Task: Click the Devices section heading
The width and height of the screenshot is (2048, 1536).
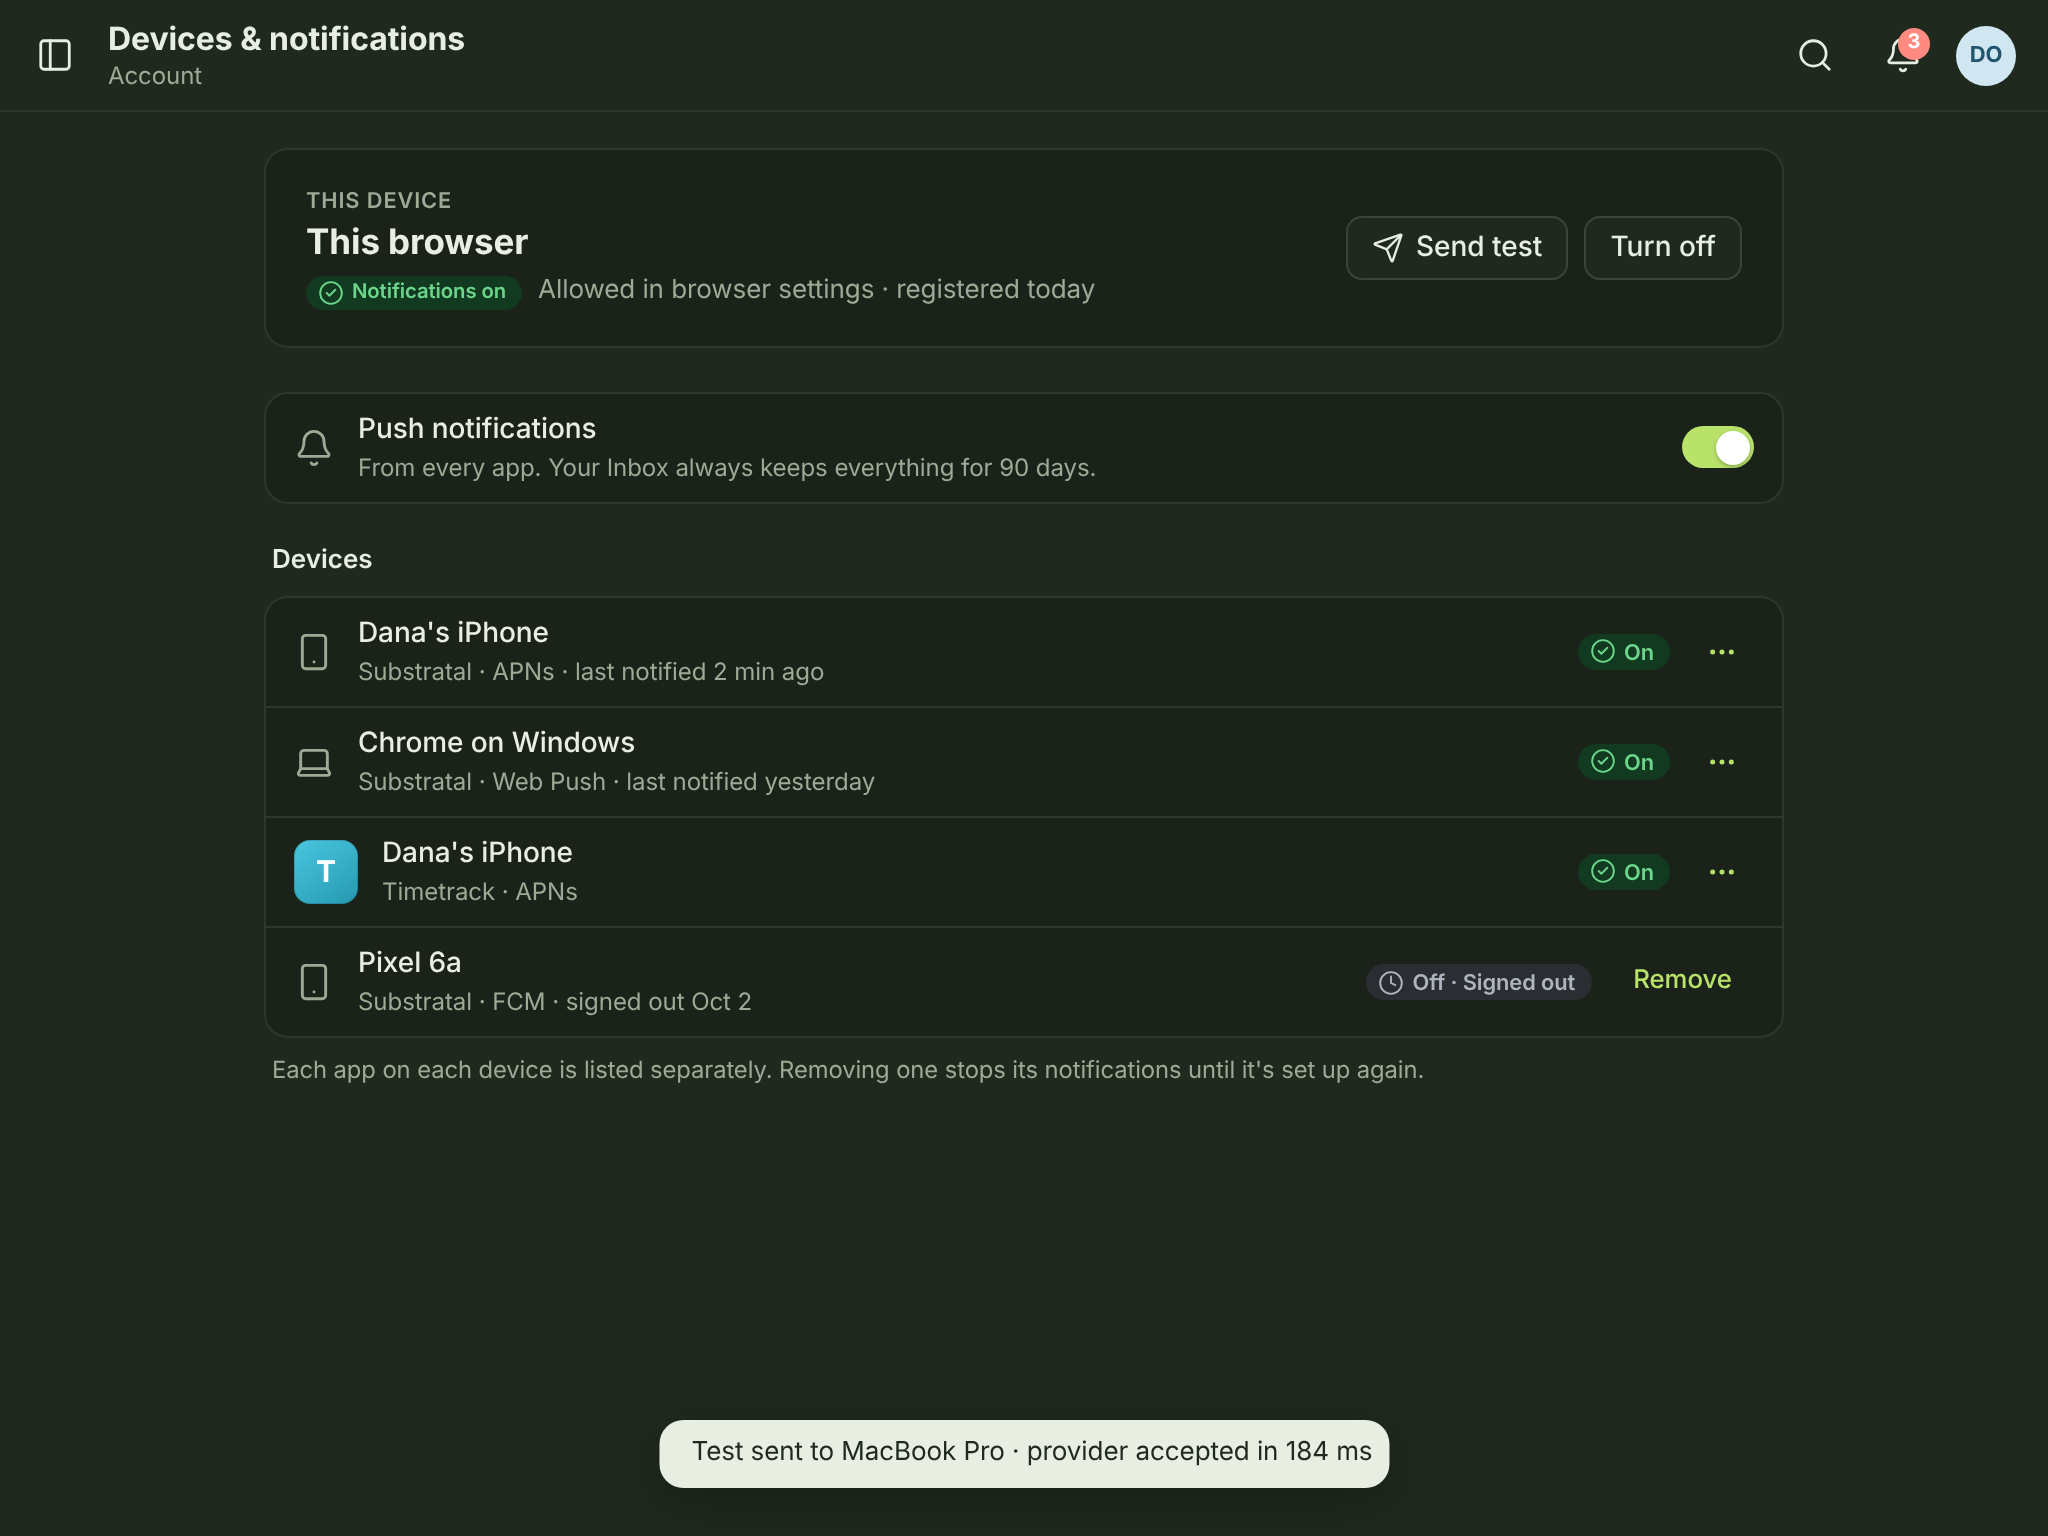Action: click(x=322, y=559)
